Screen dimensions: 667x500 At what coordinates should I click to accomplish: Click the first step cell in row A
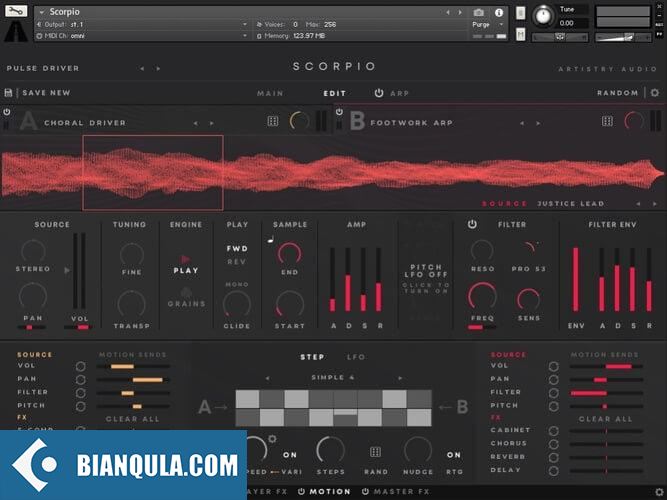click(248, 399)
